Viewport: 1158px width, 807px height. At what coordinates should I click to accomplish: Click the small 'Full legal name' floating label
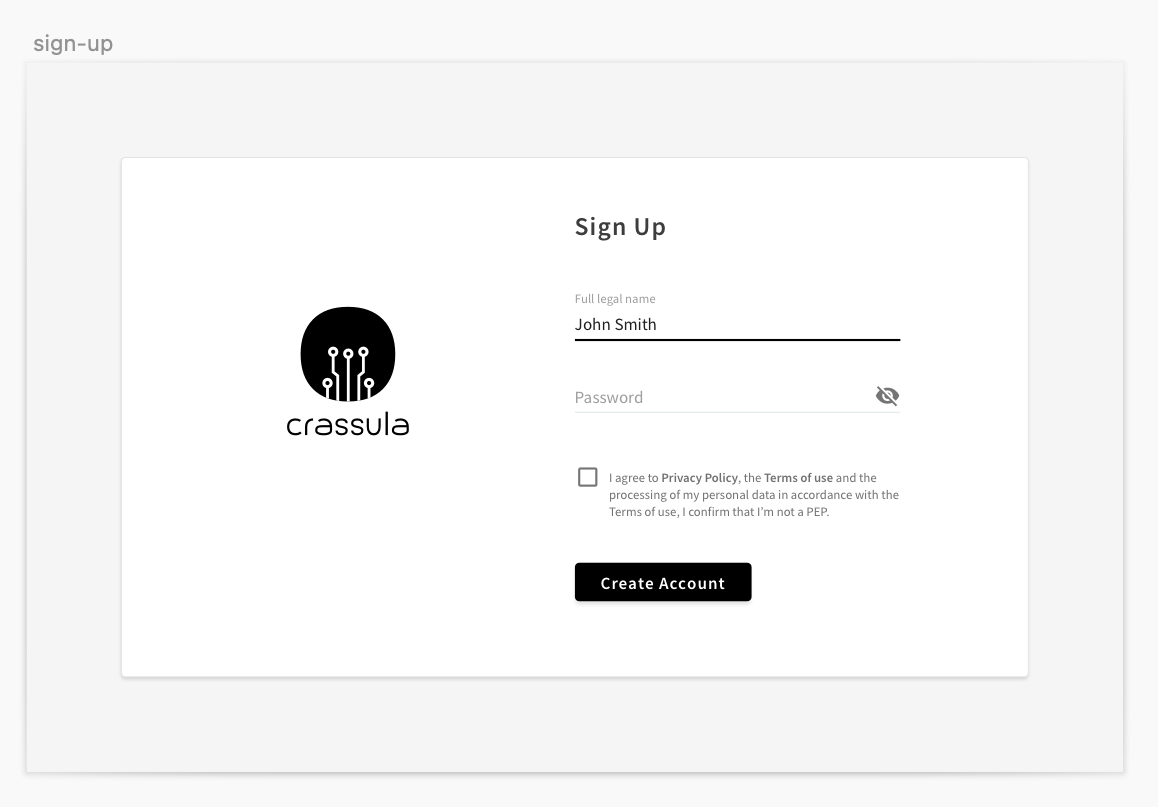pos(615,299)
